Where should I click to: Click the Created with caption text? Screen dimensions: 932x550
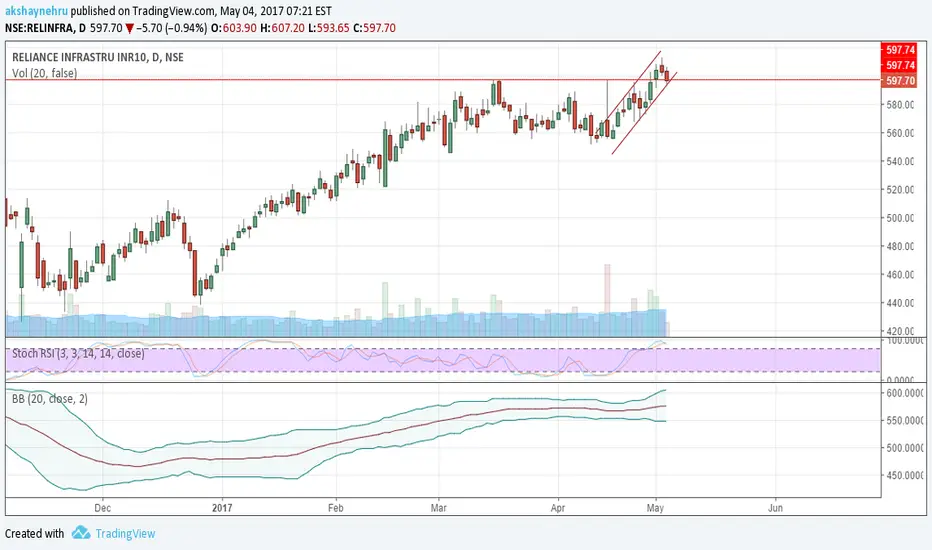click(34, 533)
